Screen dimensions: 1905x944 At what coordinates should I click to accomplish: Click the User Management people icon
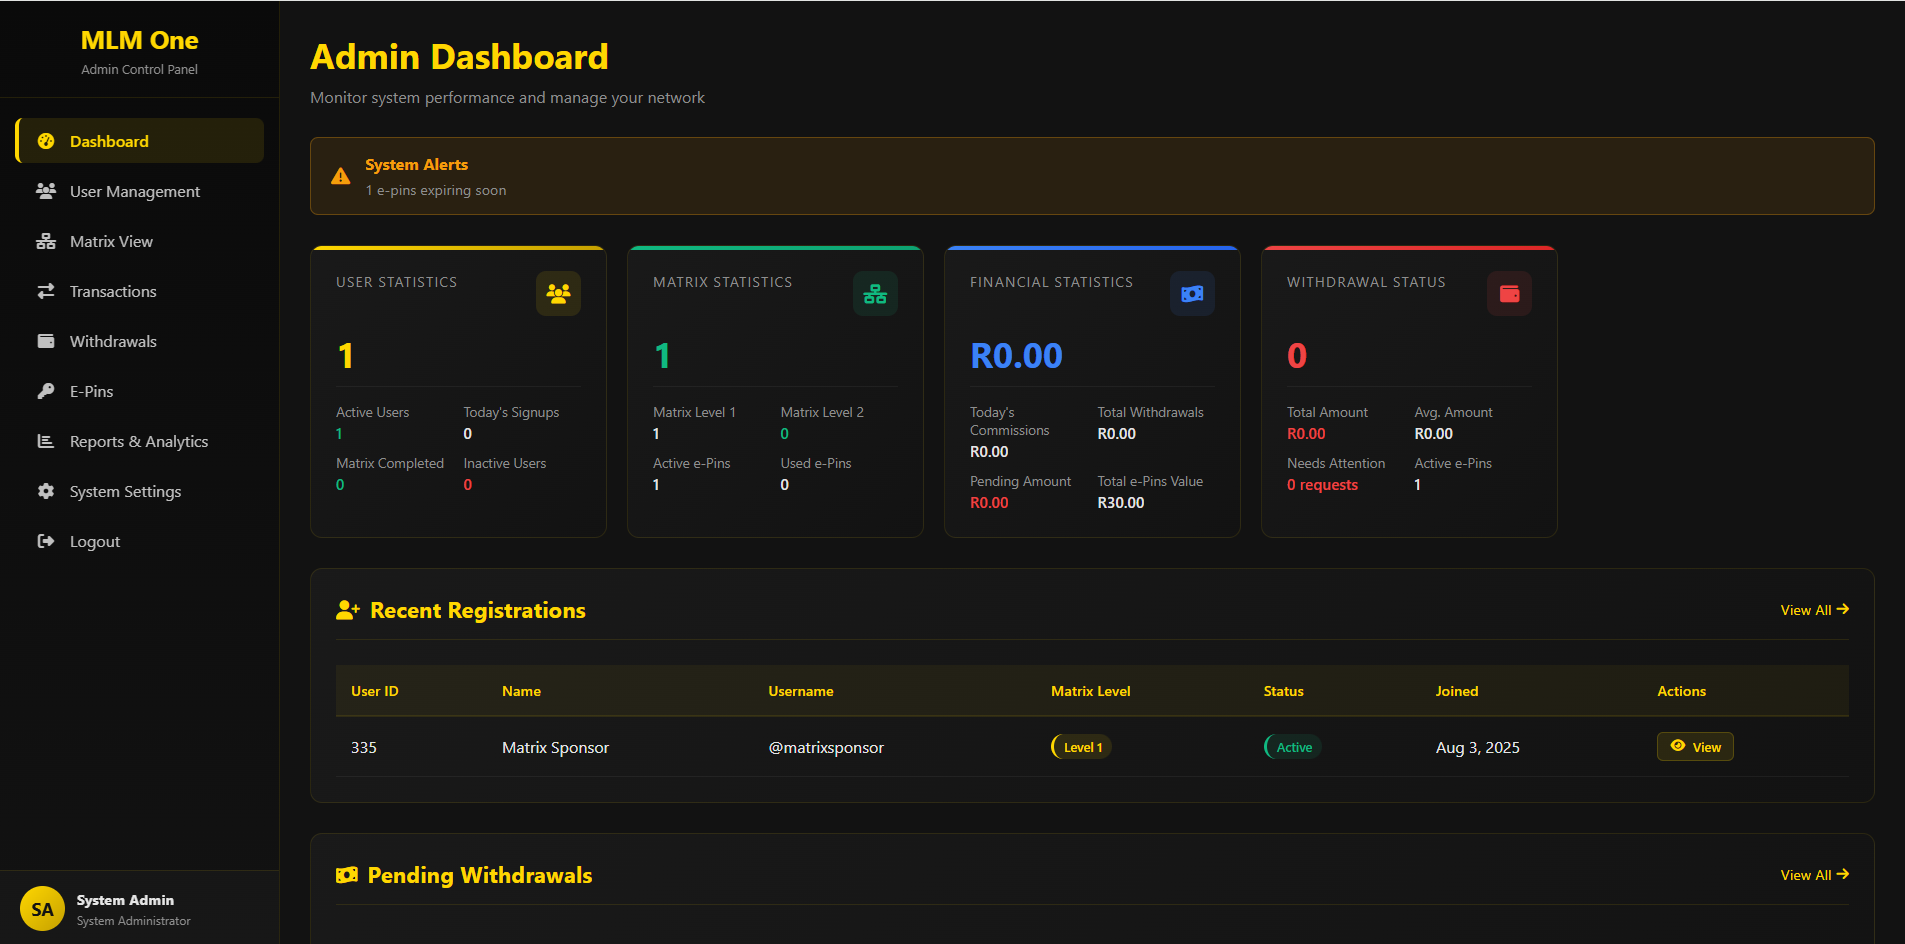click(46, 191)
